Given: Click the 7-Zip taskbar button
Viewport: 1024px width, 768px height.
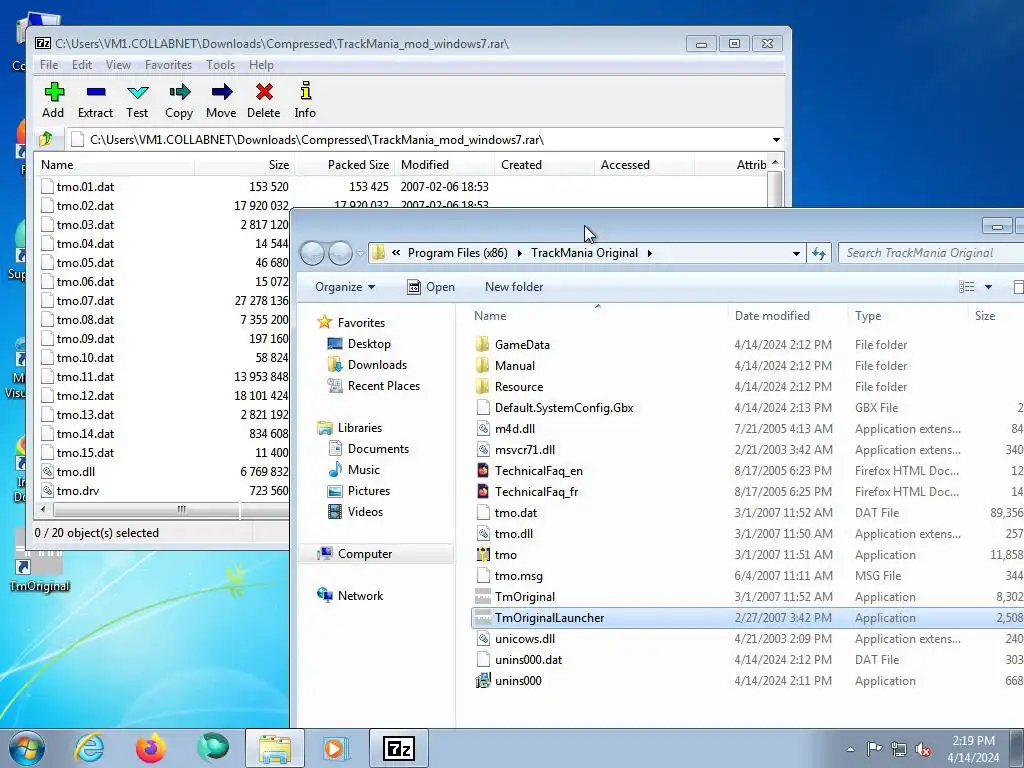Looking at the screenshot, I should click(399, 748).
